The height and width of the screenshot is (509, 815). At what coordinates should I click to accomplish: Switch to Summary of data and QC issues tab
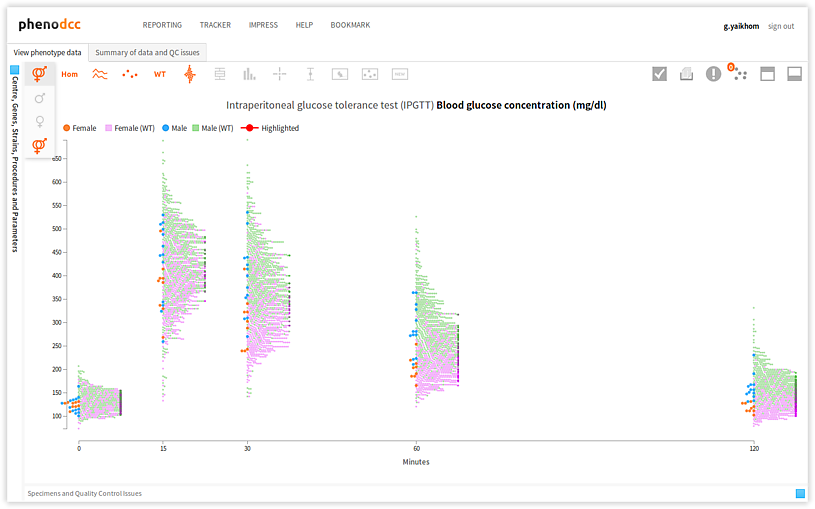147,52
